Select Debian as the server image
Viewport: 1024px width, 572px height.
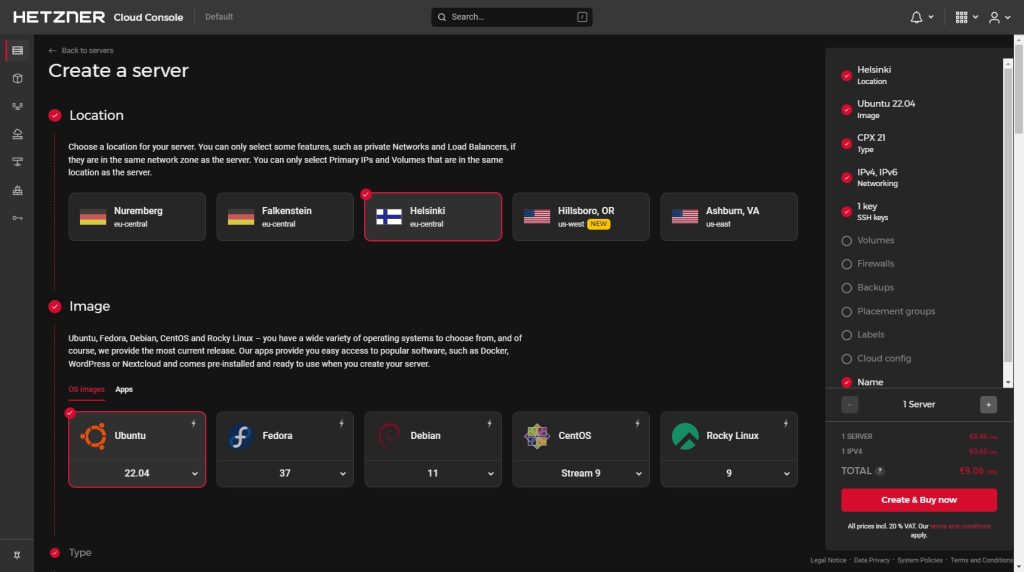(433, 436)
